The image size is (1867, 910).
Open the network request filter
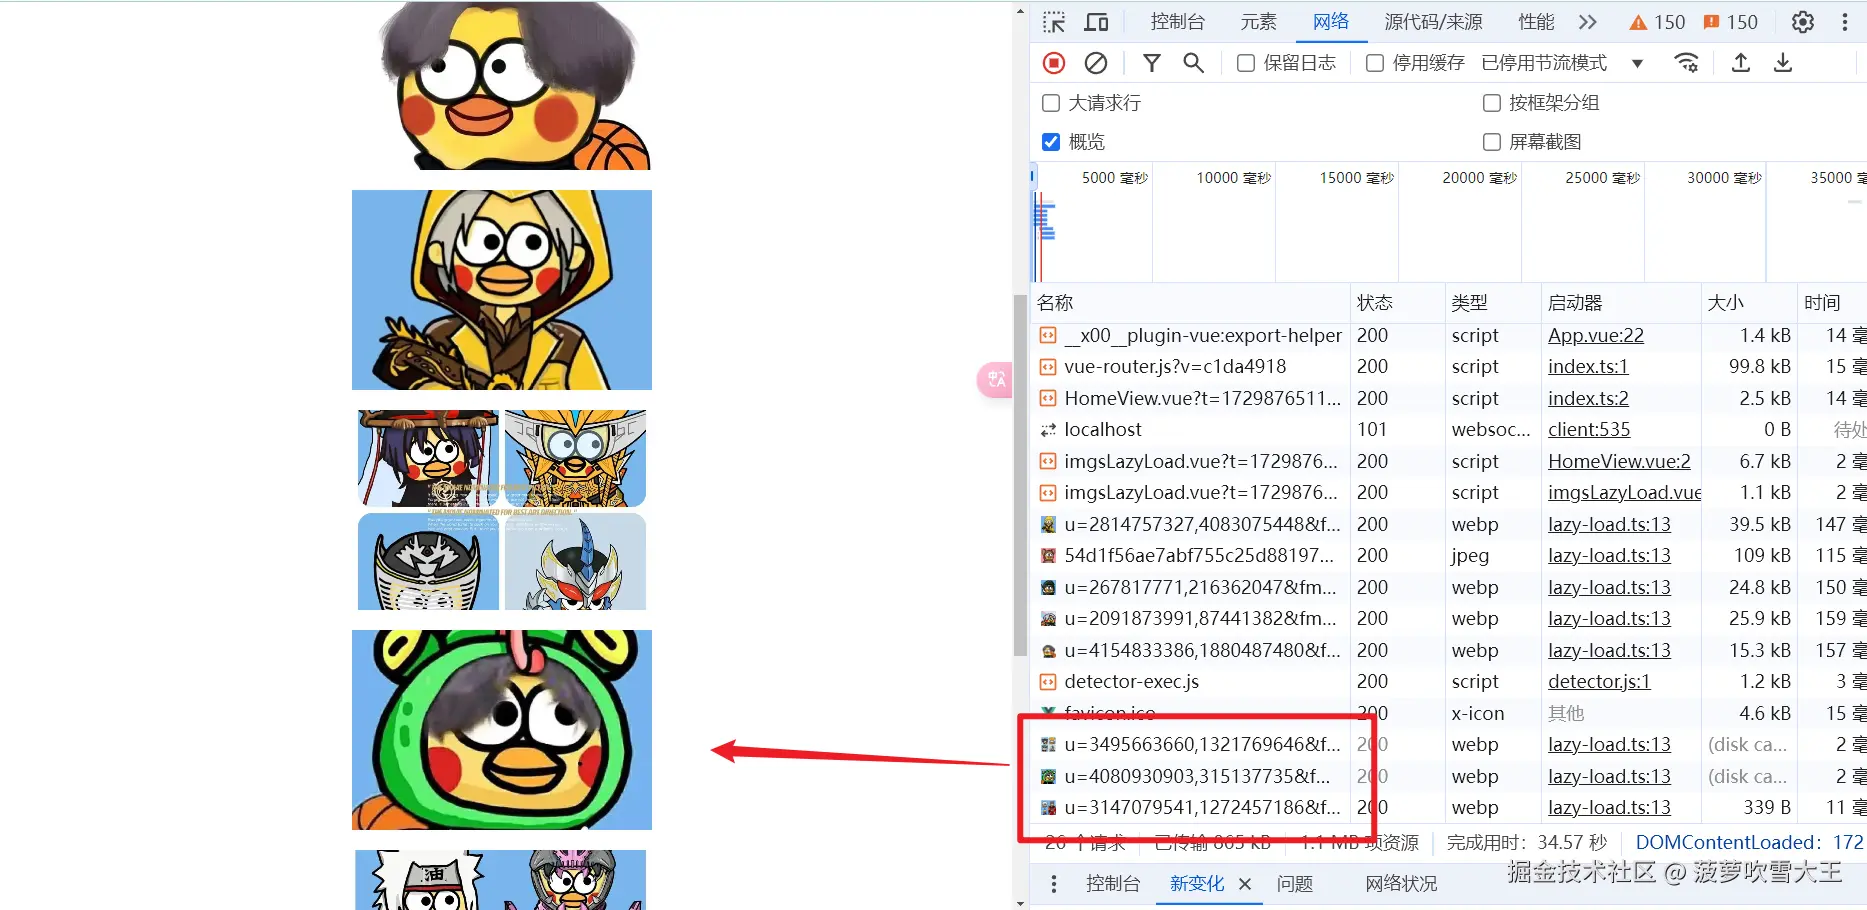click(x=1152, y=62)
